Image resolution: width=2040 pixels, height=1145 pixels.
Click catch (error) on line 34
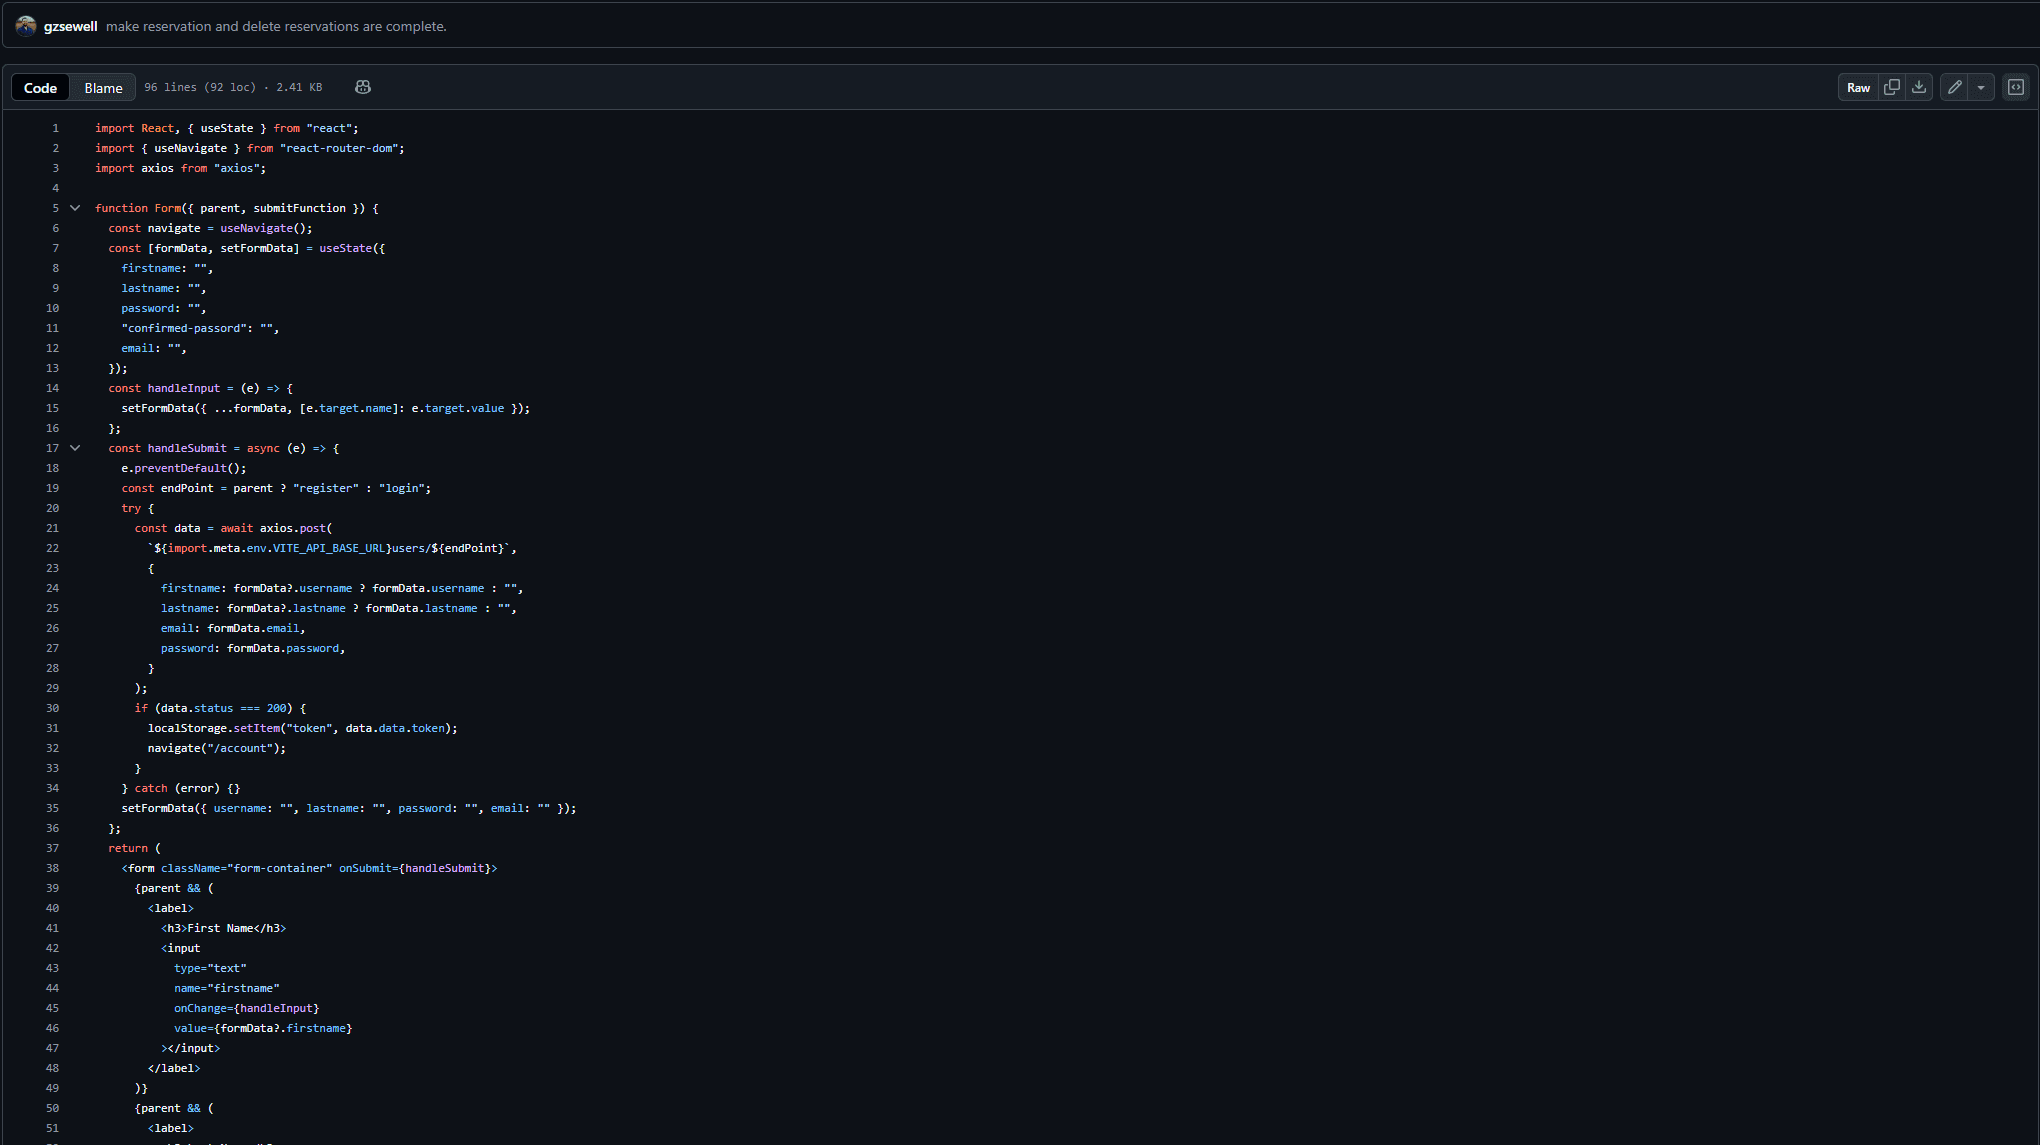(177, 788)
